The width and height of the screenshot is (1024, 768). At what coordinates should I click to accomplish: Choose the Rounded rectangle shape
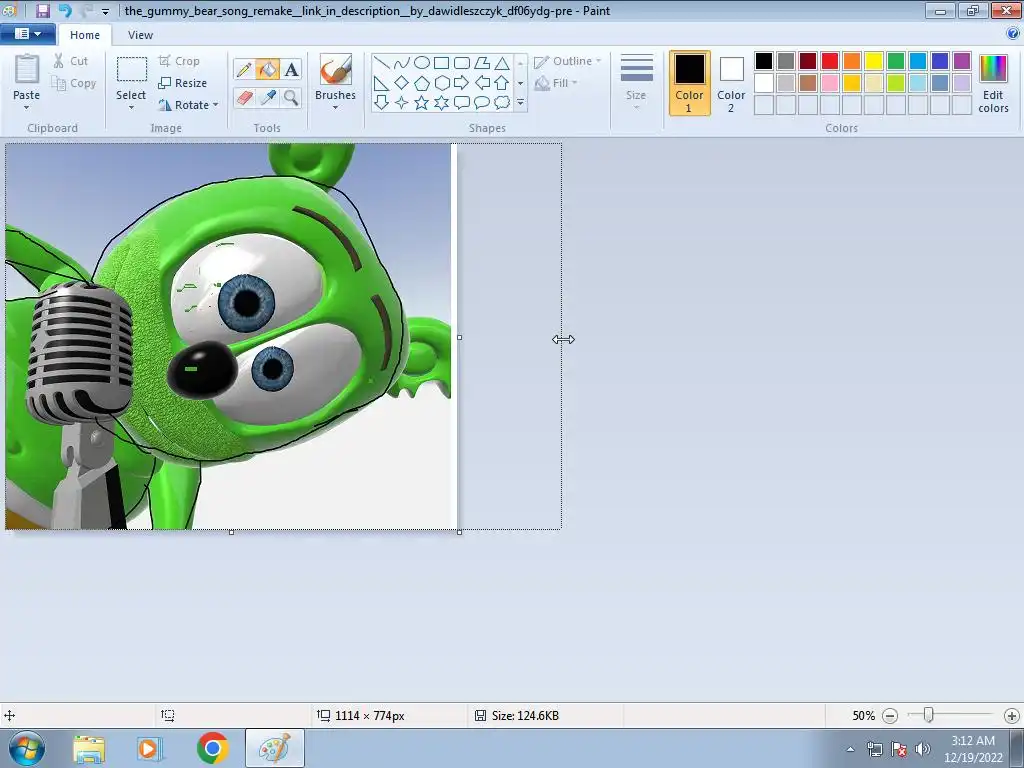tap(462, 63)
